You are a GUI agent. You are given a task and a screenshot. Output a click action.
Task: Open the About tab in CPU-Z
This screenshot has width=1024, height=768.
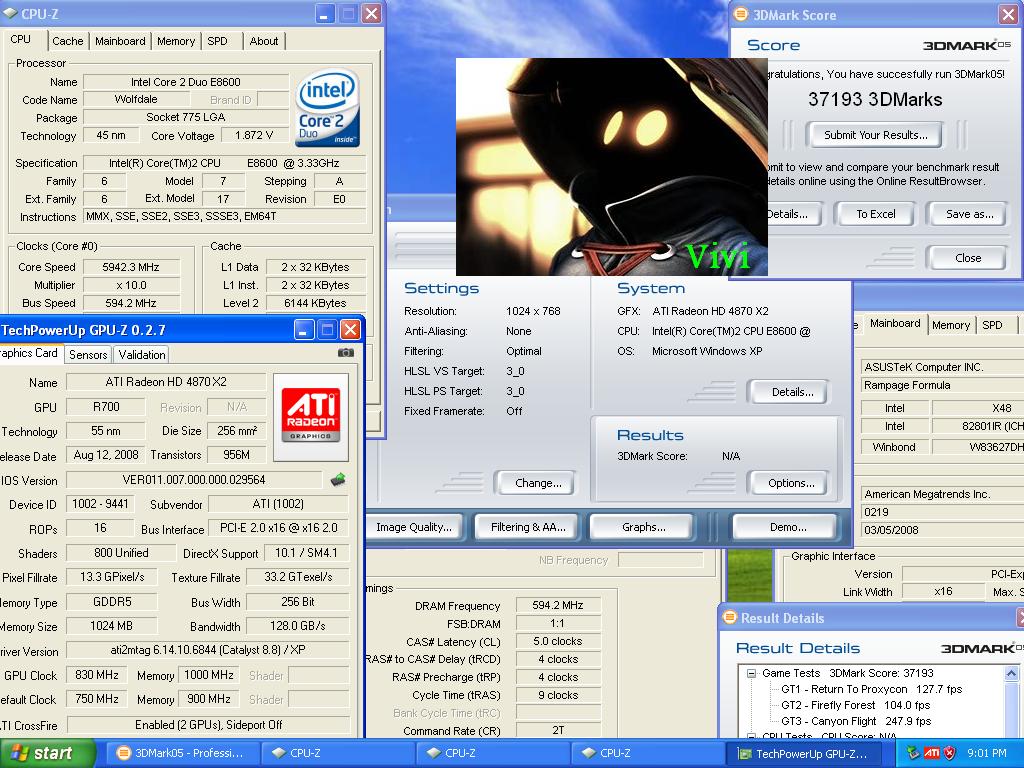pos(264,41)
